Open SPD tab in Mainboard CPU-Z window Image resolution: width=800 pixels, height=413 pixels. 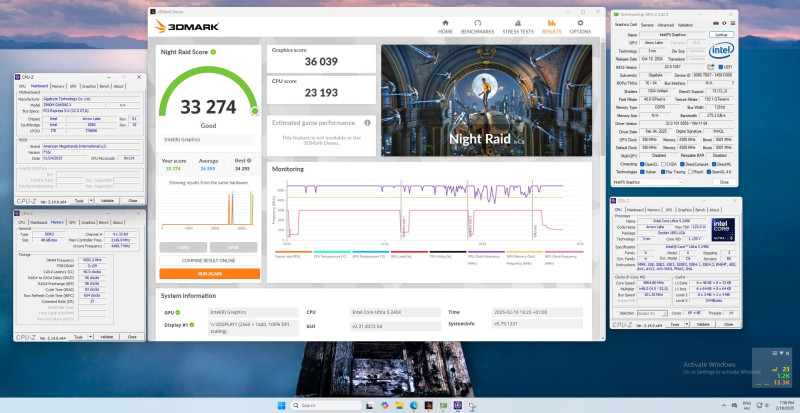72,86
